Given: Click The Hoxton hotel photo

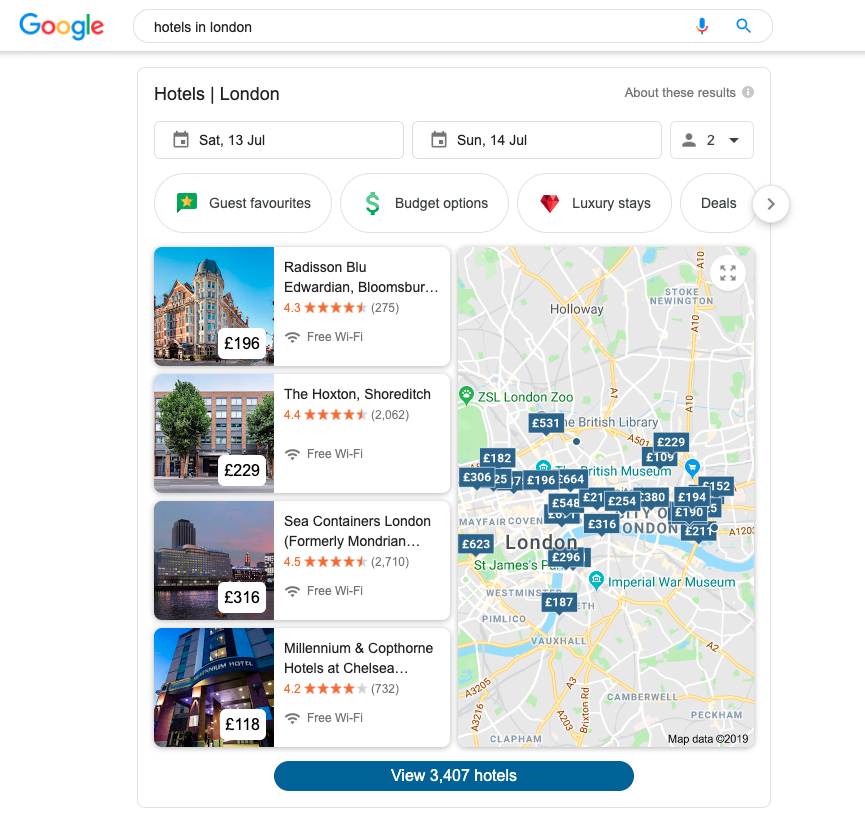Looking at the screenshot, I should click(x=214, y=433).
